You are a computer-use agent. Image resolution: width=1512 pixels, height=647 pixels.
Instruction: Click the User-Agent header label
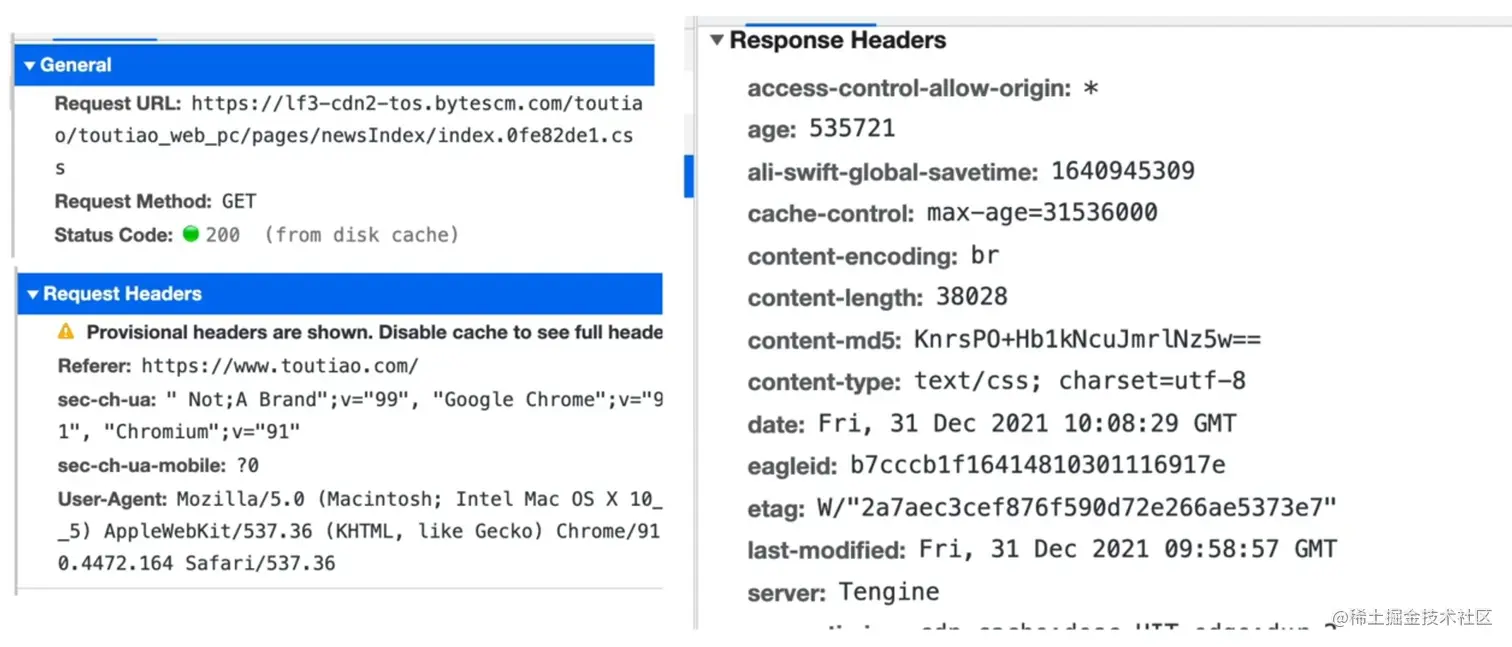click(x=112, y=499)
